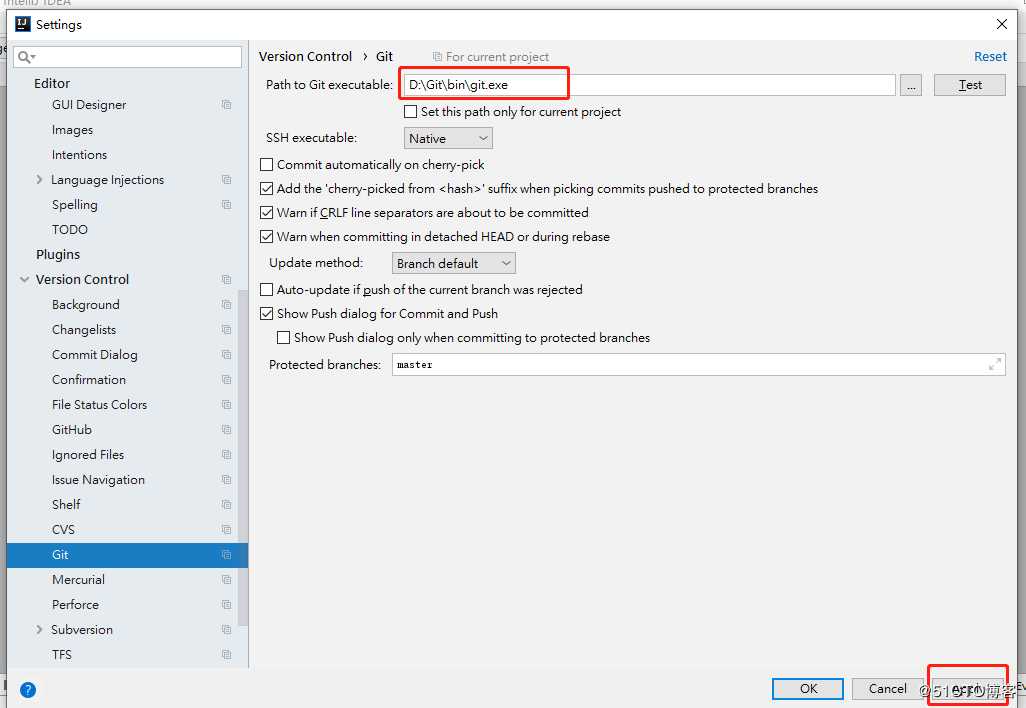Uncheck Warn when committing in detached HEAD

pyautogui.click(x=266, y=237)
